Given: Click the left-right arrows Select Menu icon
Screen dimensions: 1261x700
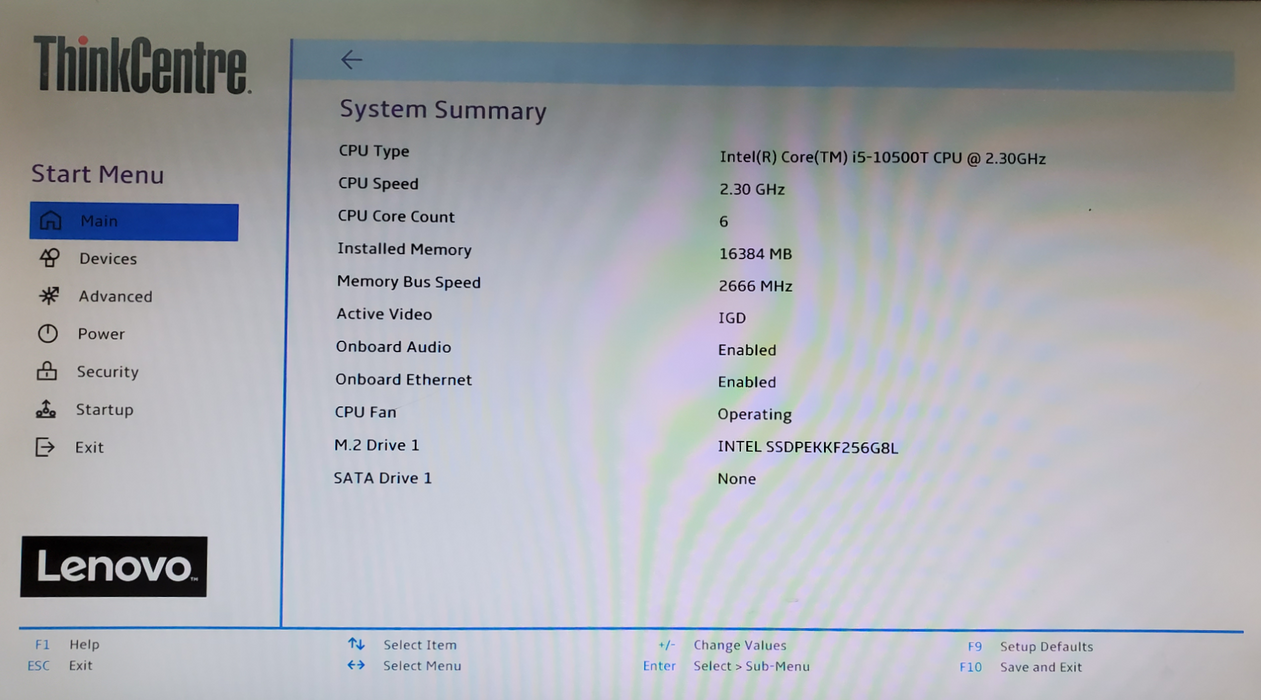Looking at the screenshot, I should (356, 665).
